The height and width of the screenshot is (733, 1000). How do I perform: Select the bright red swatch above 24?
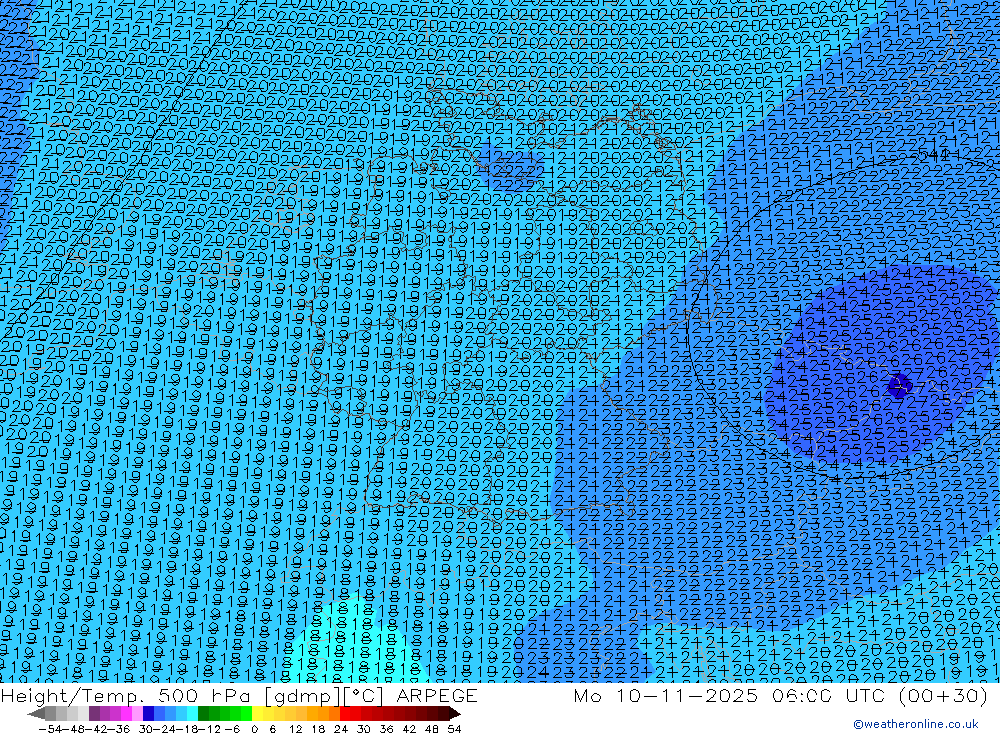tap(345, 714)
